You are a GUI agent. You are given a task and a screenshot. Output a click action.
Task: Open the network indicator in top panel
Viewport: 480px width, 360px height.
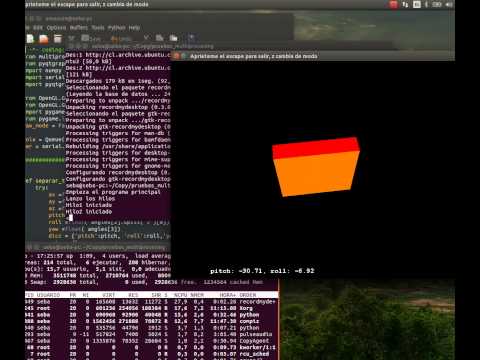coord(405,4)
